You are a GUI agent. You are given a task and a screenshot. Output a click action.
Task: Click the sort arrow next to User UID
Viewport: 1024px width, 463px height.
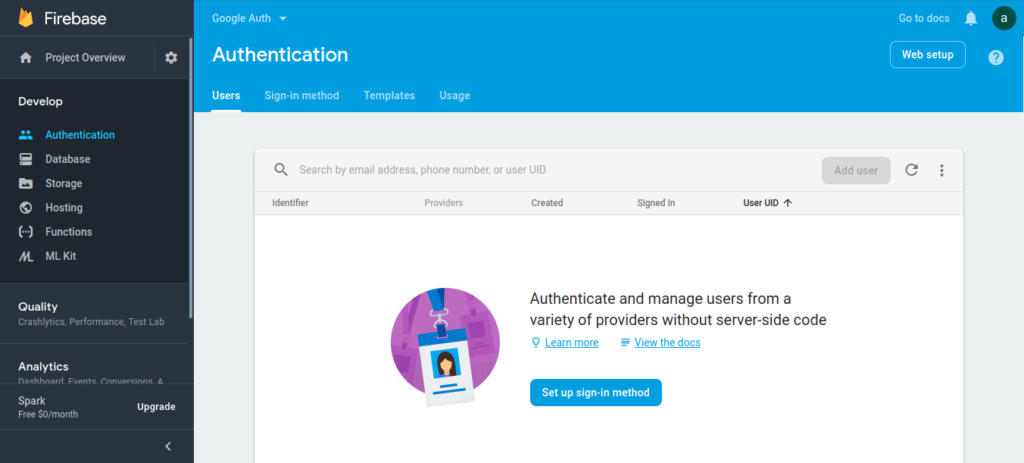(788, 203)
